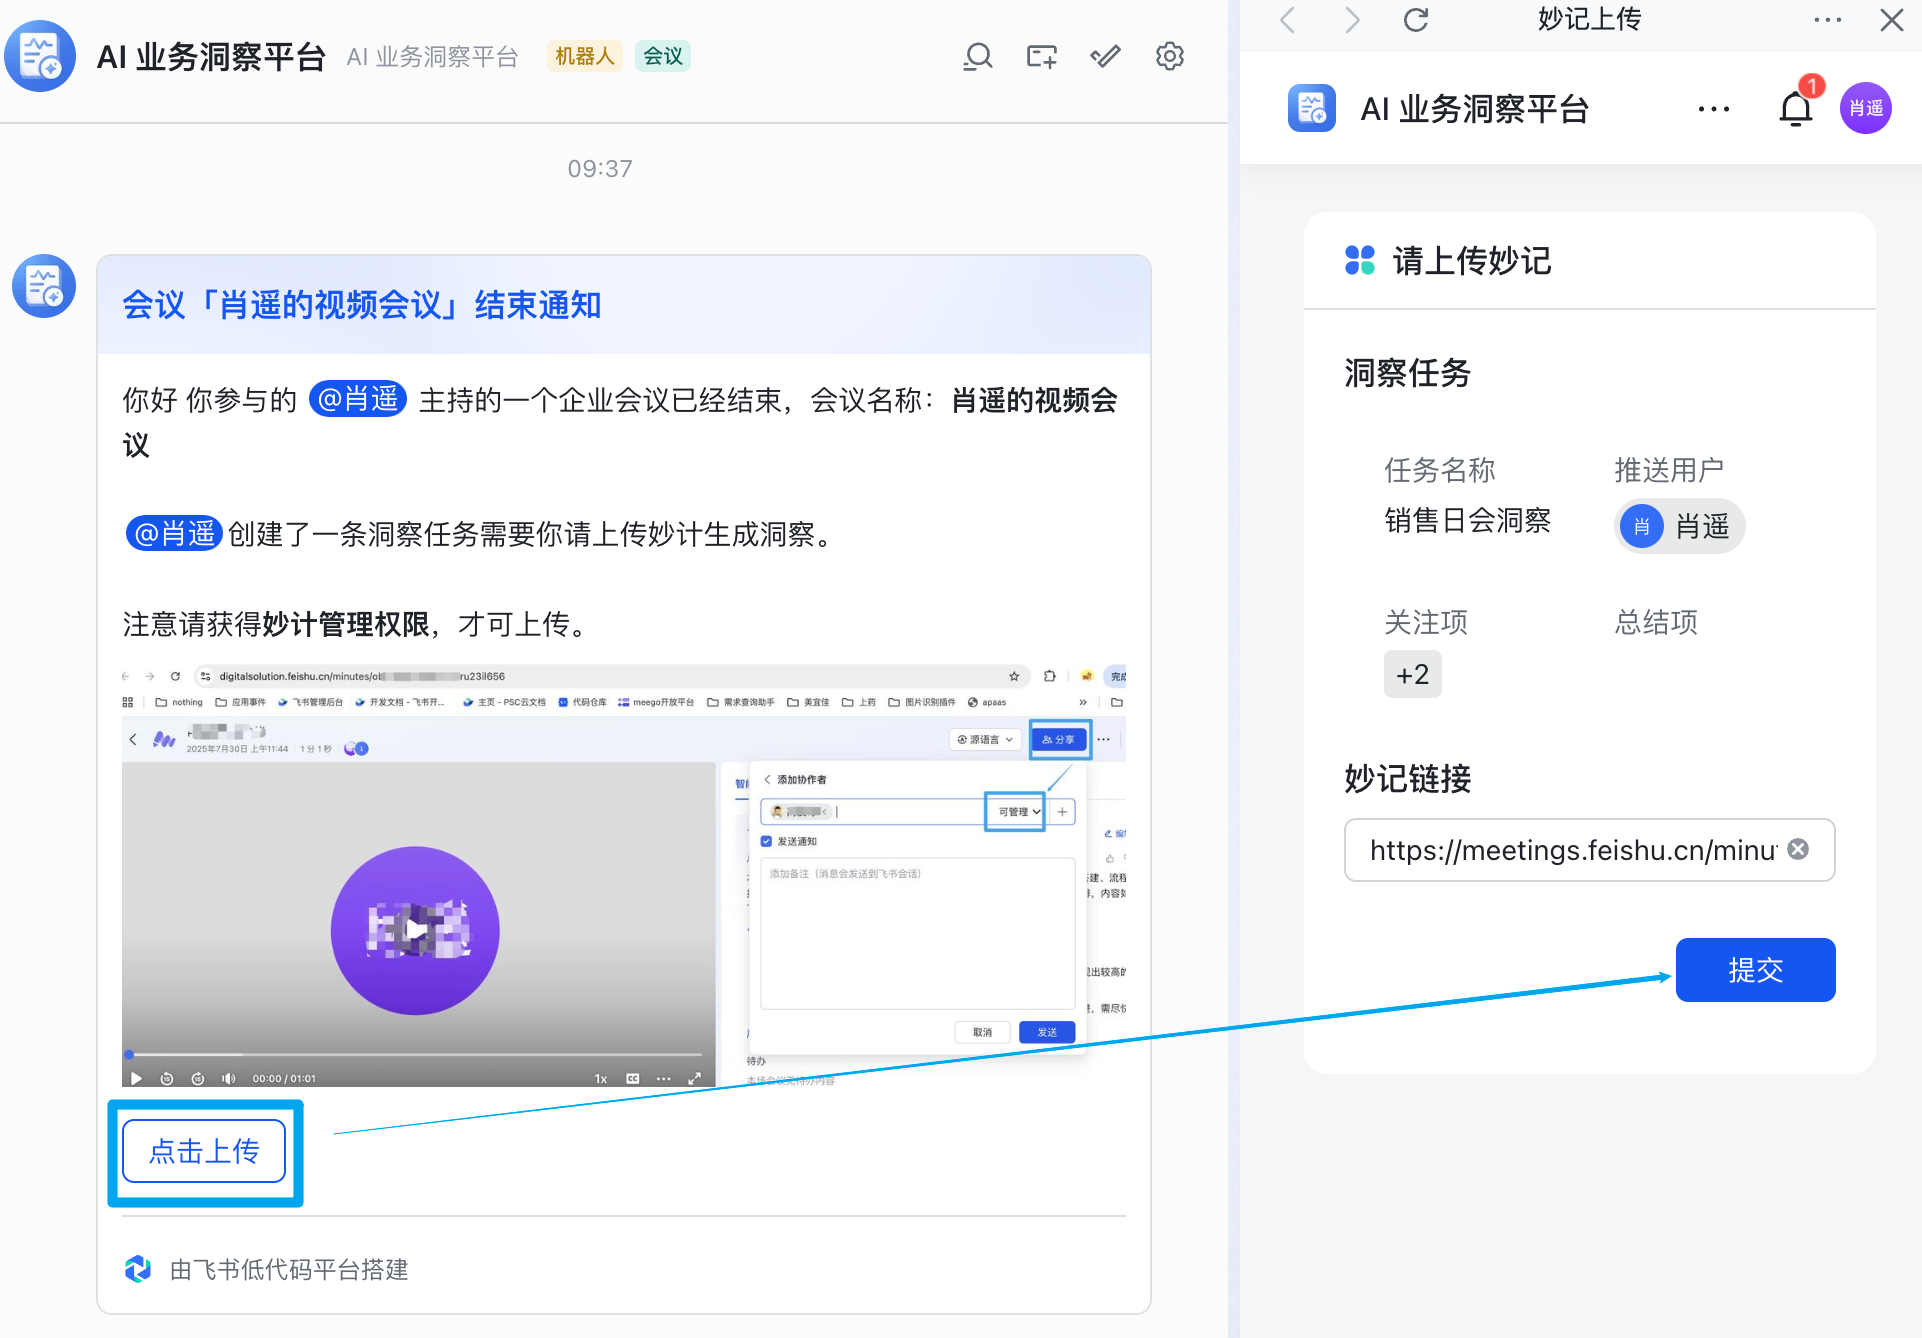Open three-dot menu beside AI 业务洞察平台 title
The height and width of the screenshot is (1338, 1922).
[1713, 109]
